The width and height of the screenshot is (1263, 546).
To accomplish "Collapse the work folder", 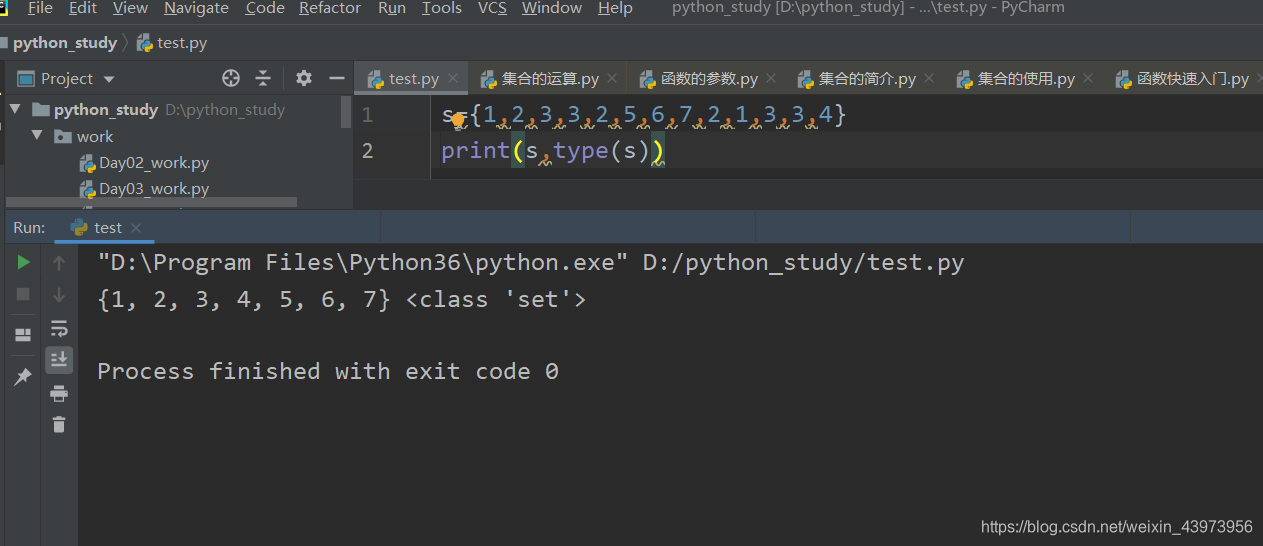I will [37, 136].
